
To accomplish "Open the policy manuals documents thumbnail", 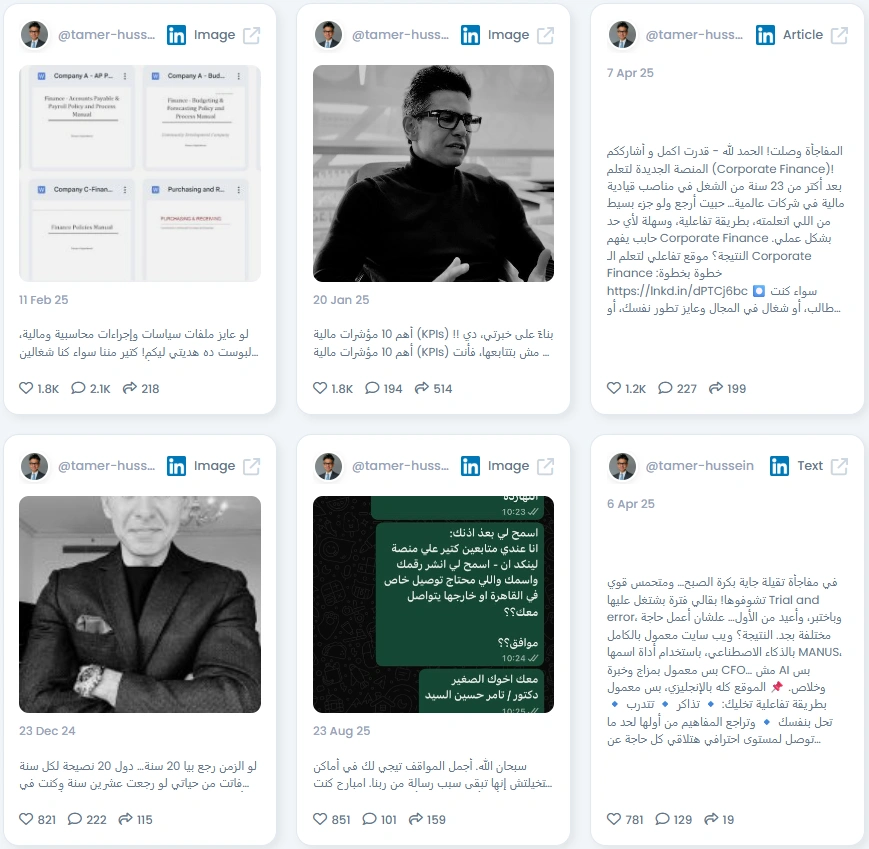I will 140,173.
